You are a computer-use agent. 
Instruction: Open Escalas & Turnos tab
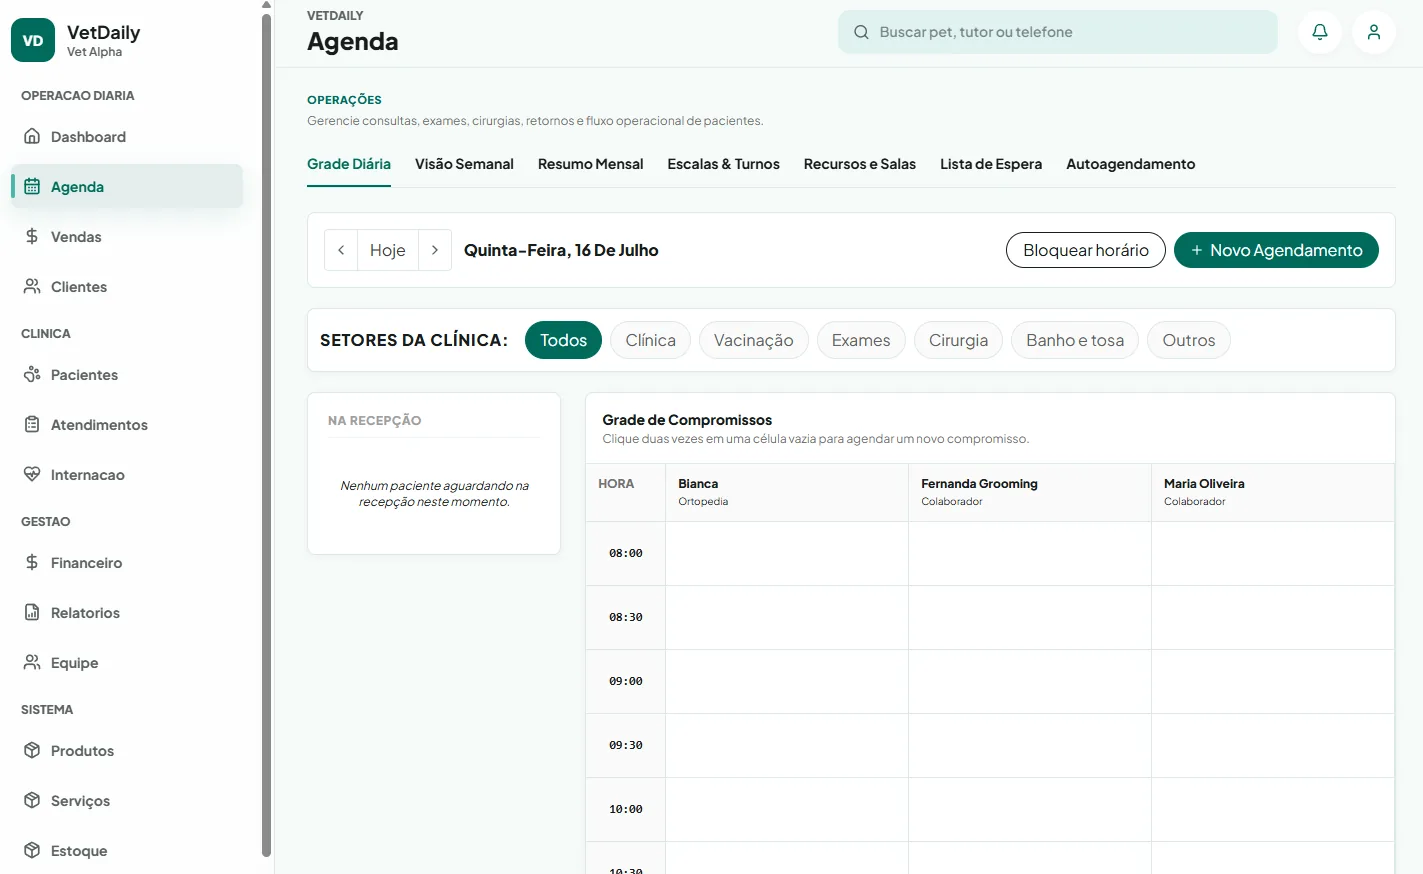coord(723,164)
